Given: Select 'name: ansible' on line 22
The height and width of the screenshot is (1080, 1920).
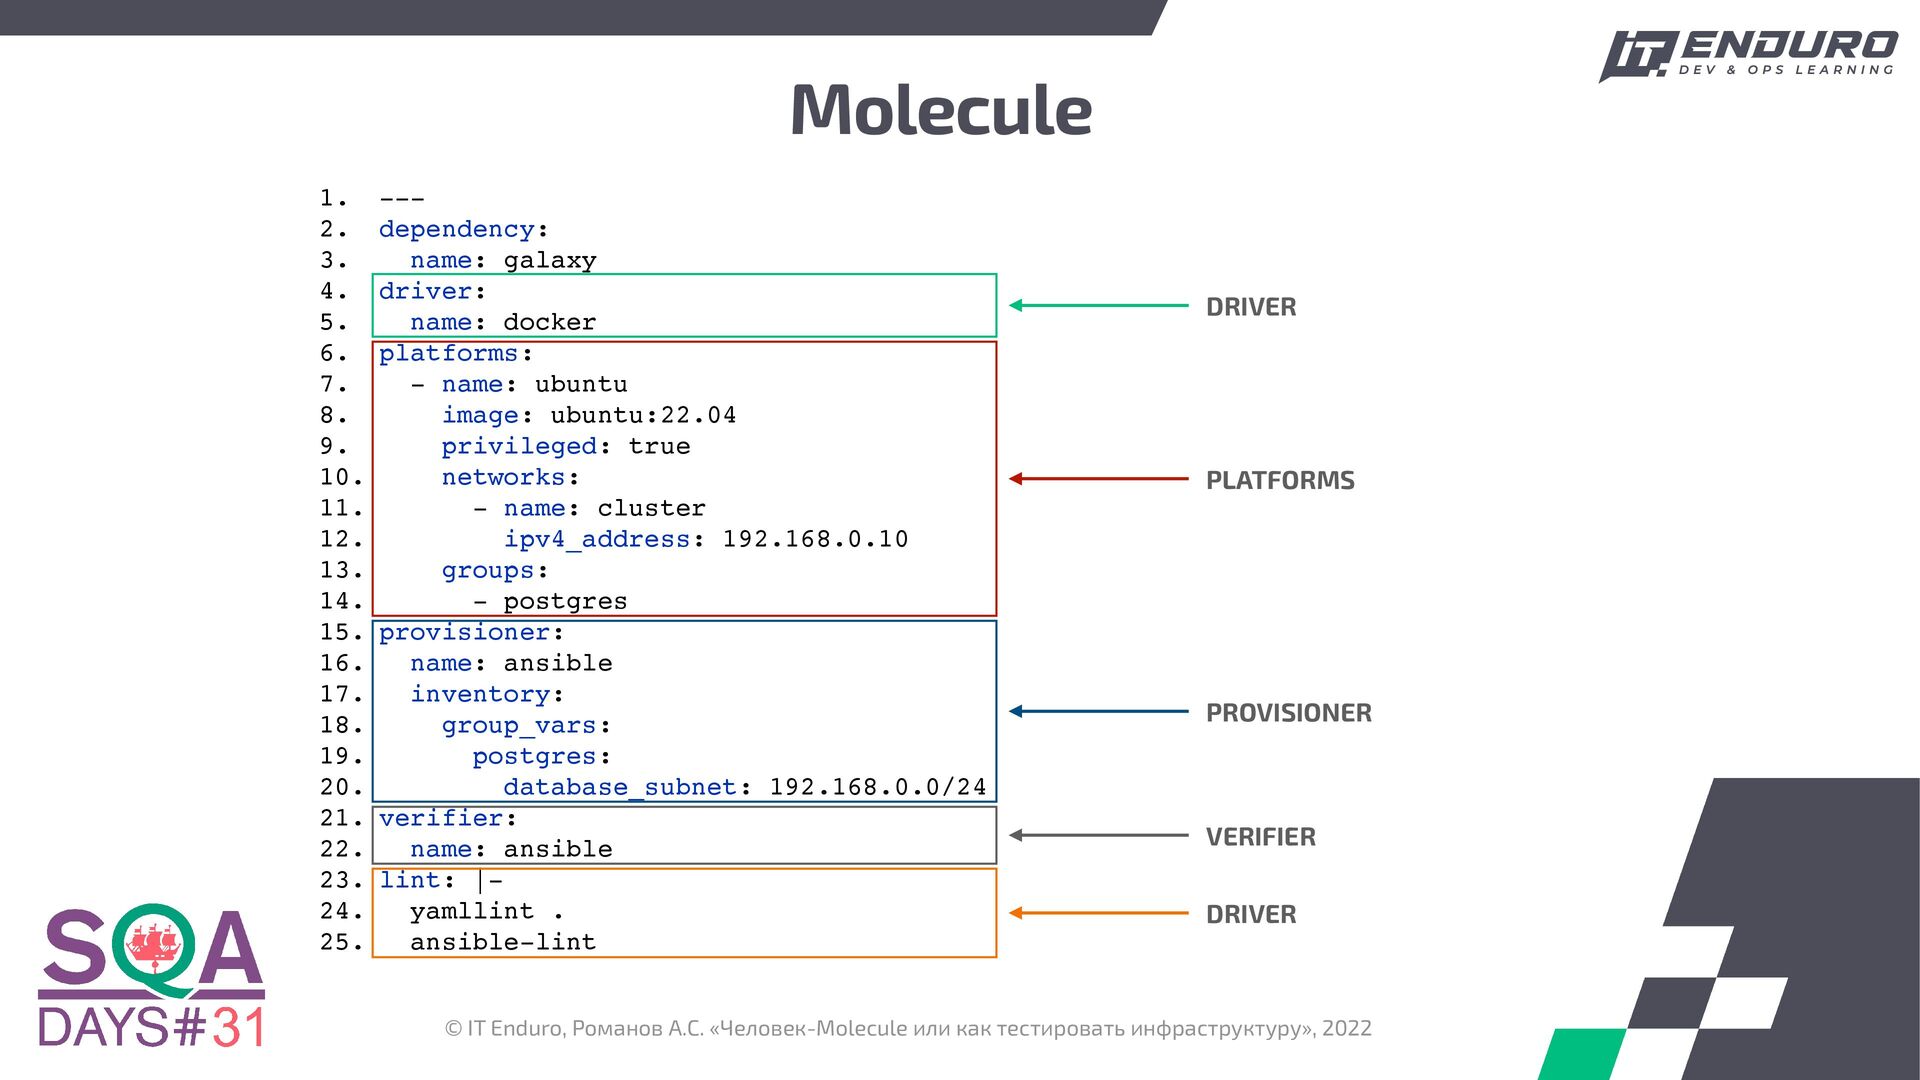Looking at the screenshot, I should [x=511, y=849].
